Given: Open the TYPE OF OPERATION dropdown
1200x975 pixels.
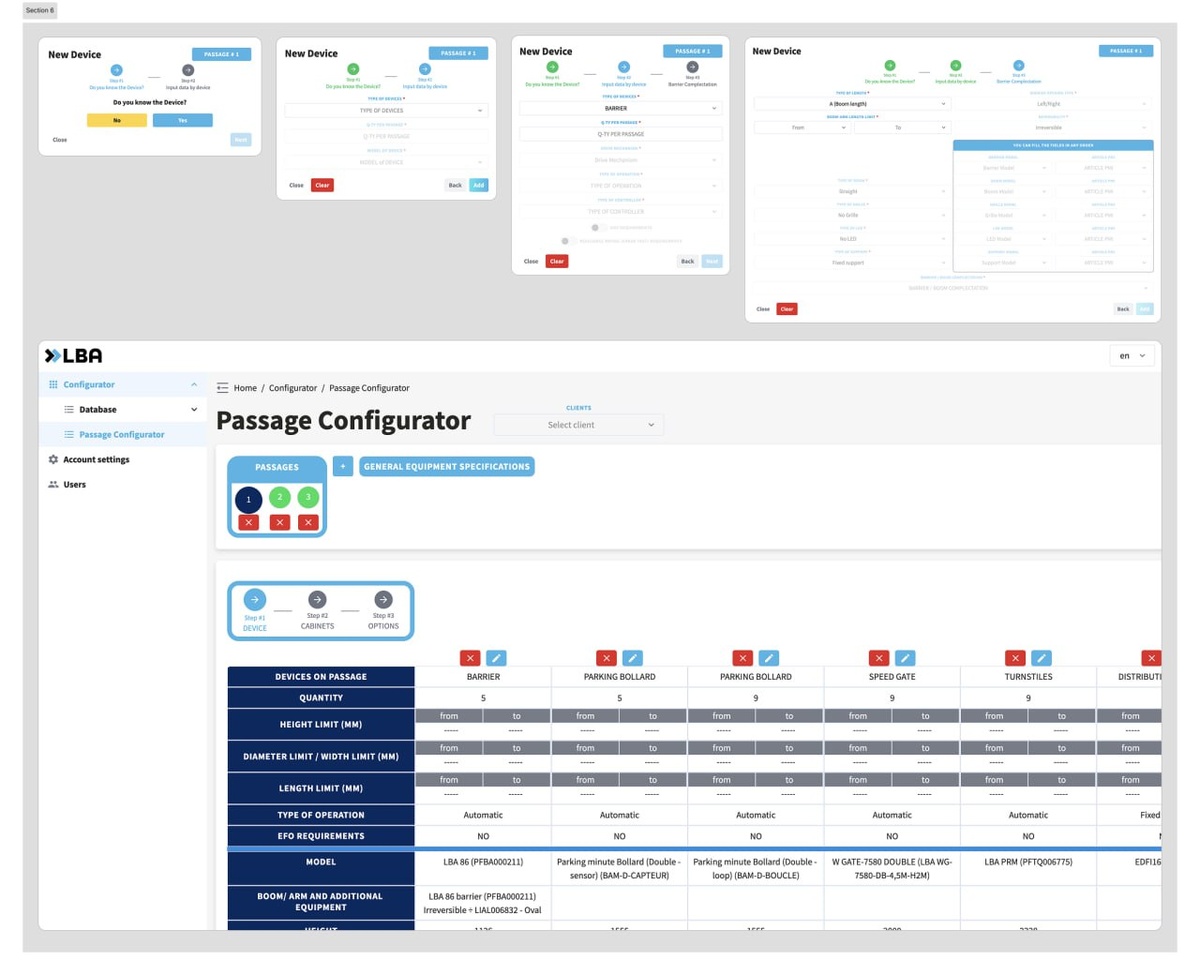Looking at the screenshot, I should pos(620,186).
